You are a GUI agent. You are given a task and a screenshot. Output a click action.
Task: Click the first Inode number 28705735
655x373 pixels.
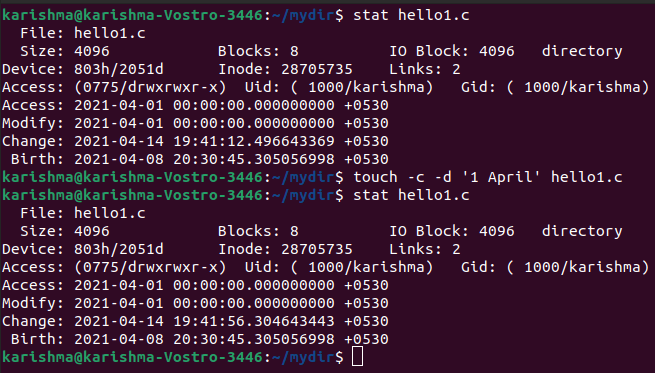point(317,69)
